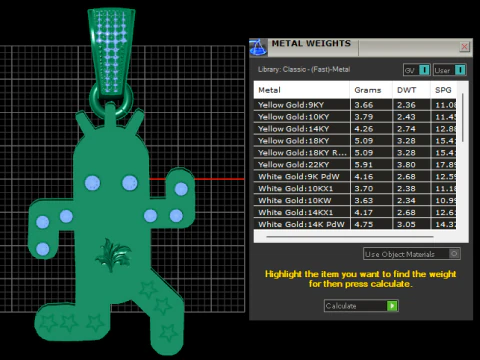Click the Library: Classic - (Fast)-Metal label
The width and height of the screenshot is (480, 360).
[x=304, y=69]
